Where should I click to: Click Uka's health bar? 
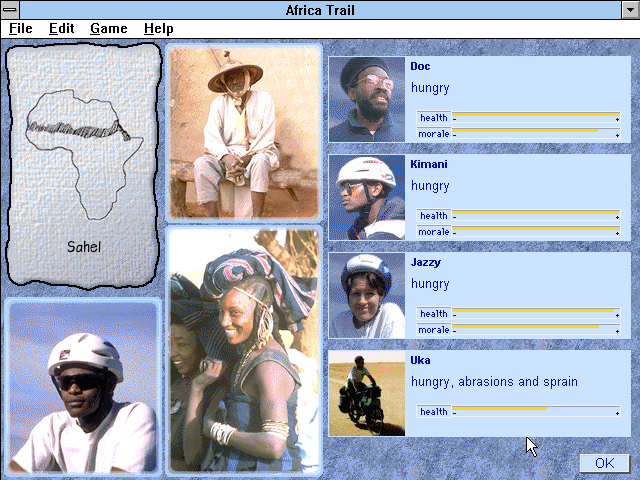point(536,411)
